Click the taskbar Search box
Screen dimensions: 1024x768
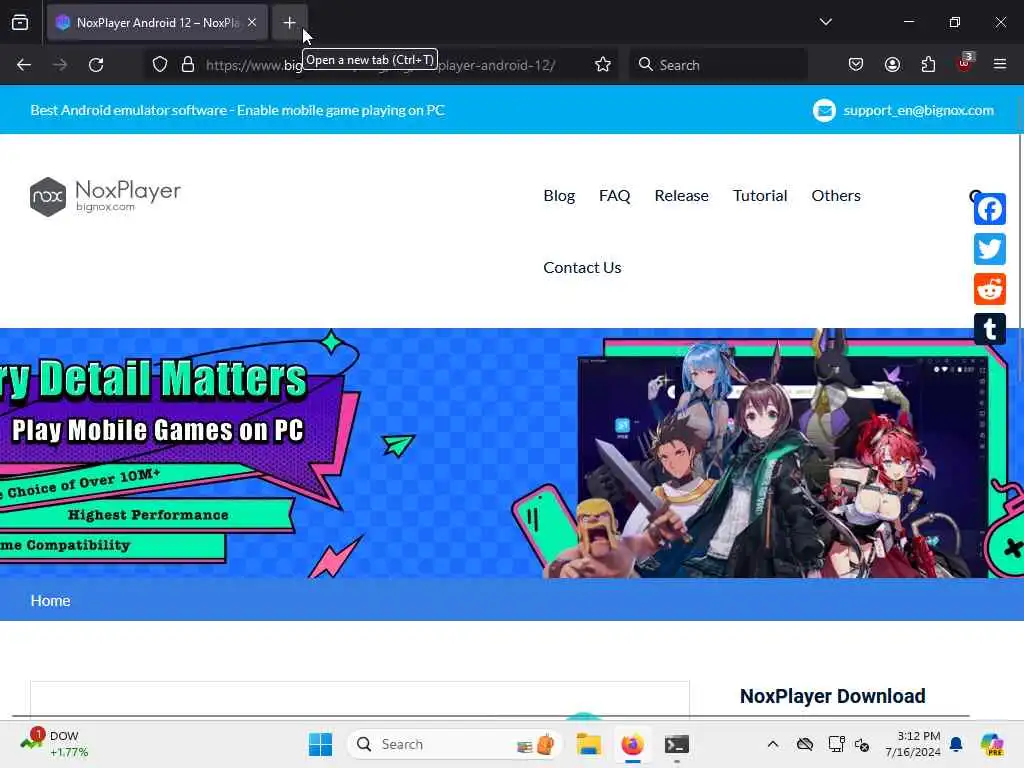point(455,744)
